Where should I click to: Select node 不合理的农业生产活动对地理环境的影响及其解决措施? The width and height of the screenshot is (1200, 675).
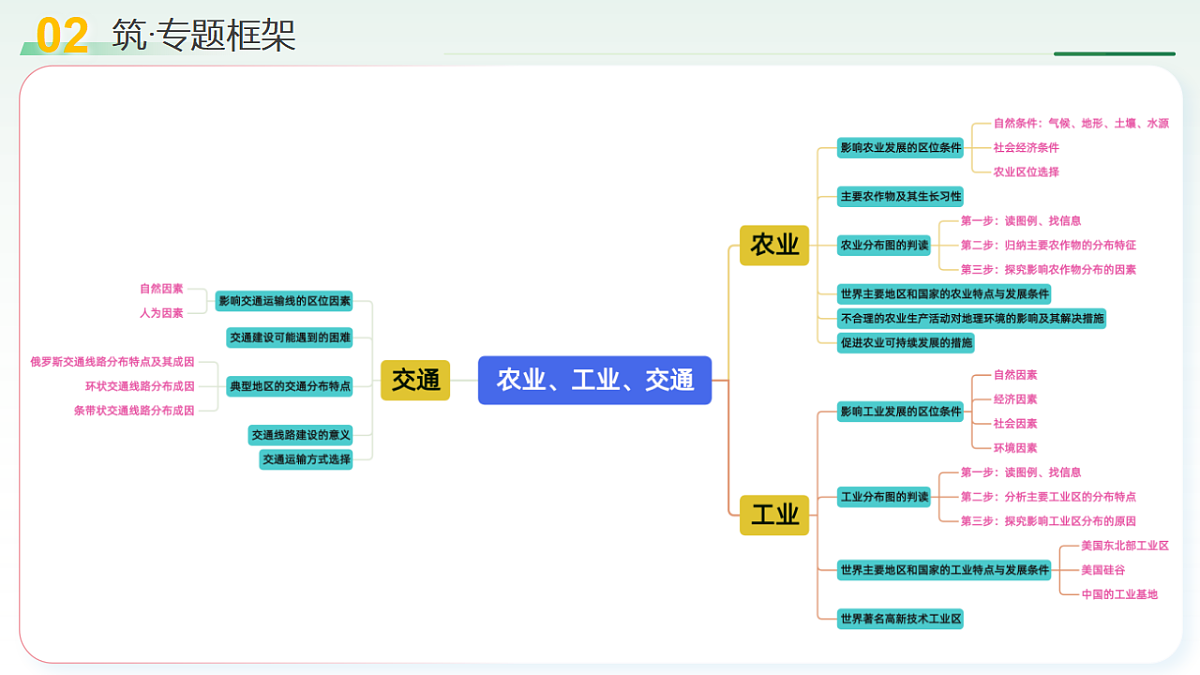(x=972, y=318)
